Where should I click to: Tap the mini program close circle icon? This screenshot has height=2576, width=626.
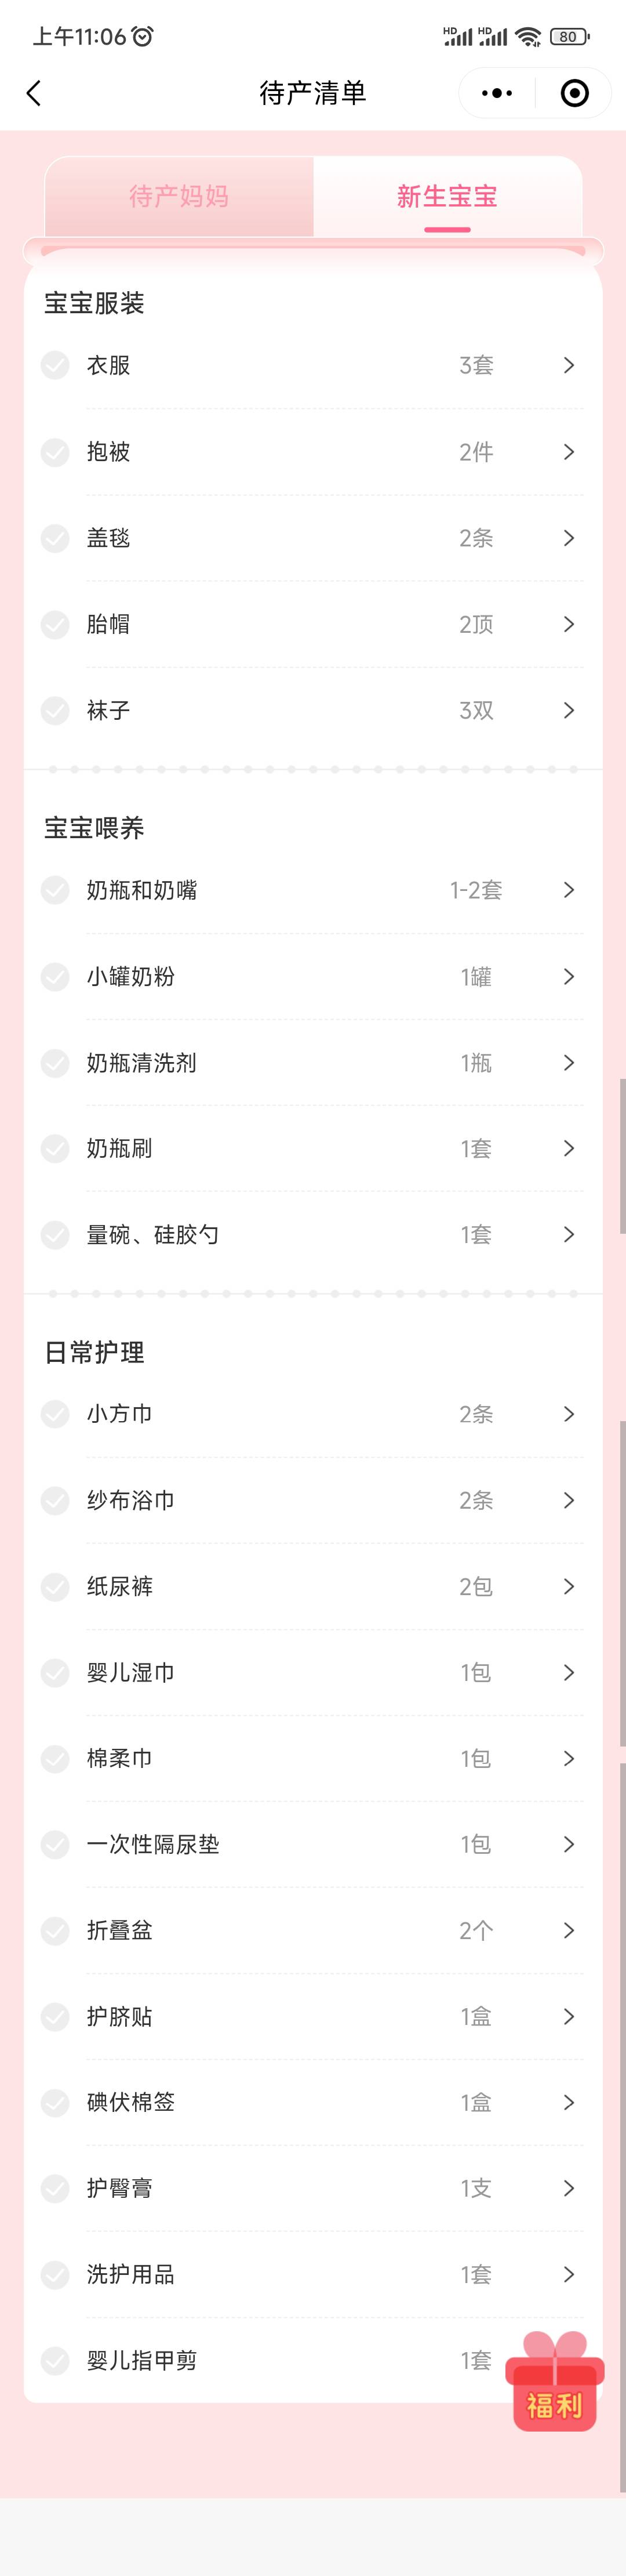574,94
